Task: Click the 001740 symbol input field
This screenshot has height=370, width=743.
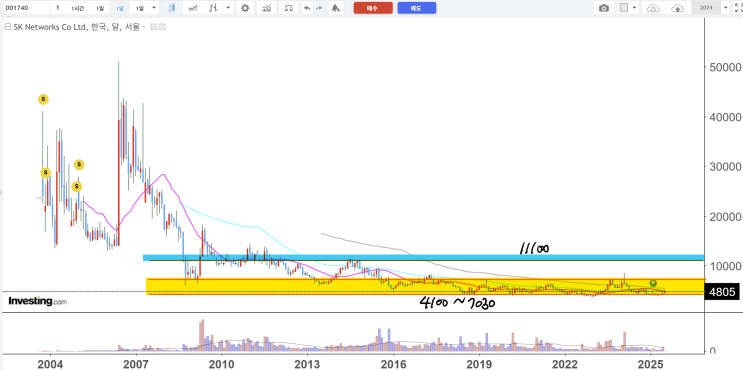Action: [x=25, y=8]
